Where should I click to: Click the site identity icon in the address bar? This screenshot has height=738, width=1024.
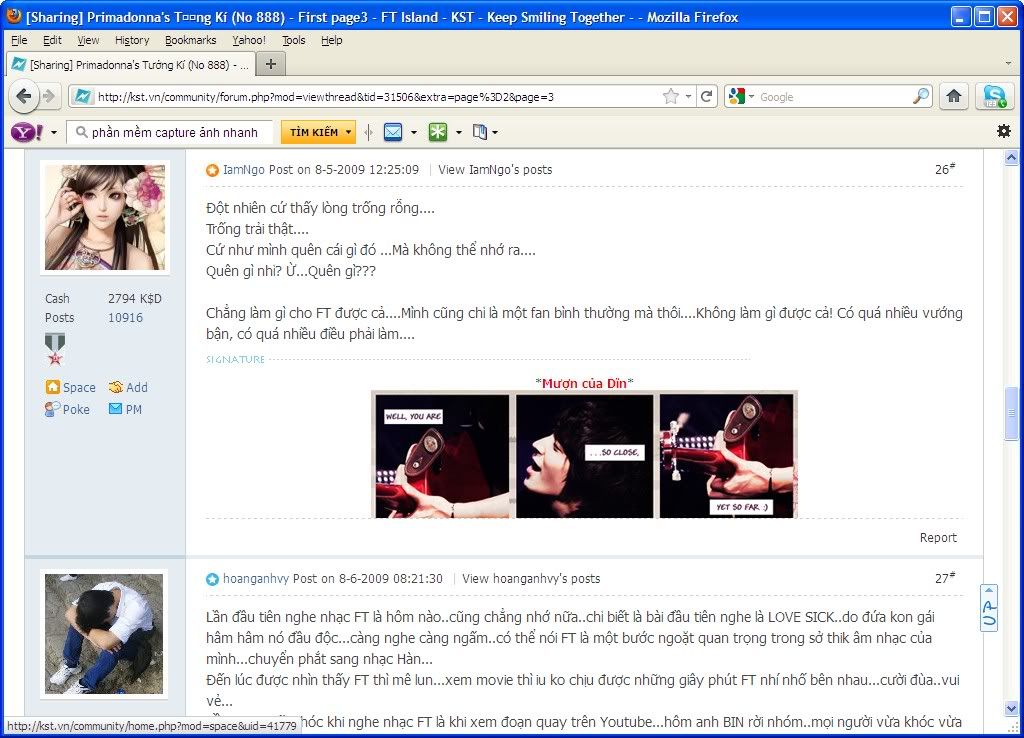(x=83, y=97)
